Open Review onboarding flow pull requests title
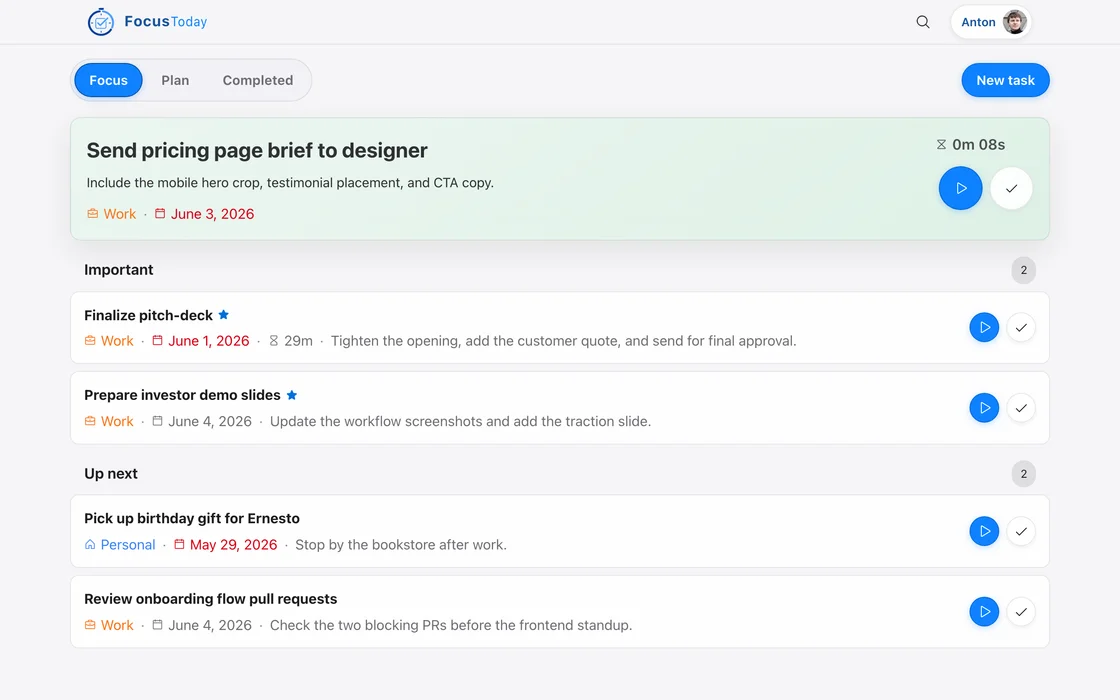Viewport: 1120px width, 700px height. [211, 599]
